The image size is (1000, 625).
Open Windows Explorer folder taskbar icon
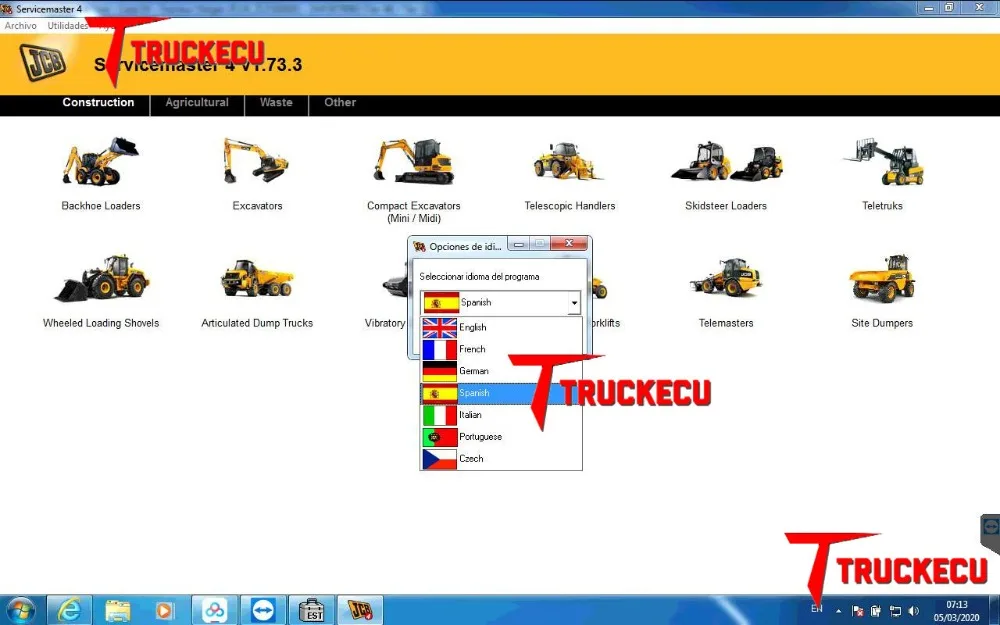click(x=117, y=611)
